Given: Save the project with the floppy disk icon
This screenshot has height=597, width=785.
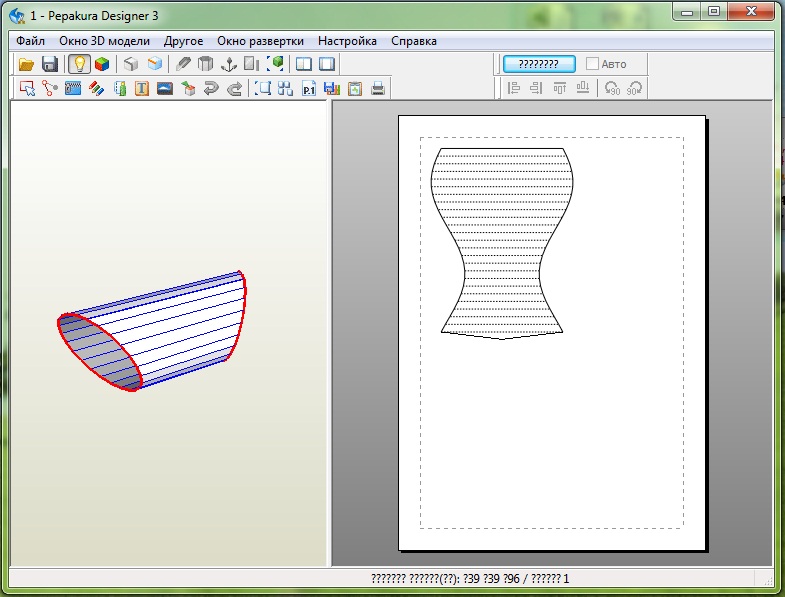Looking at the screenshot, I should (x=50, y=64).
